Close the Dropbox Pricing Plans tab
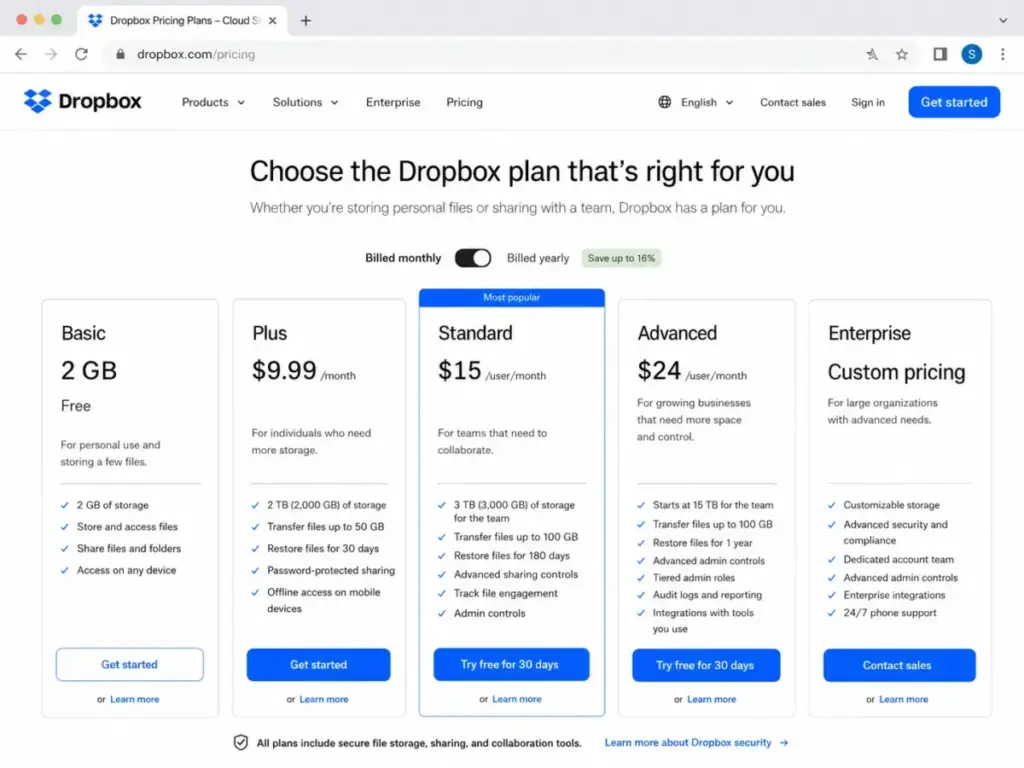Image resolution: width=1024 pixels, height=768 pixels. (272, 20)
